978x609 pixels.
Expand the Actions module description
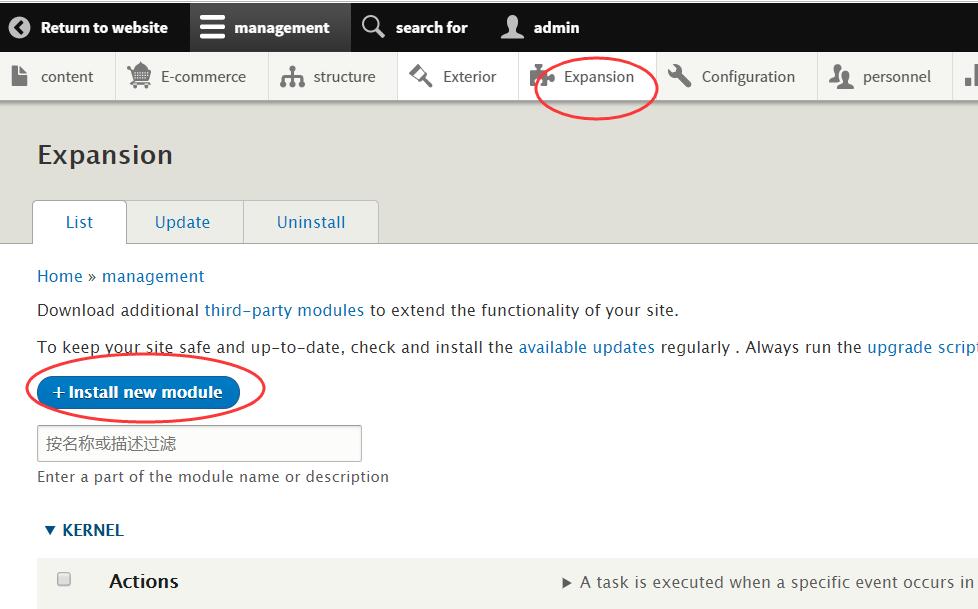(567, 582)
